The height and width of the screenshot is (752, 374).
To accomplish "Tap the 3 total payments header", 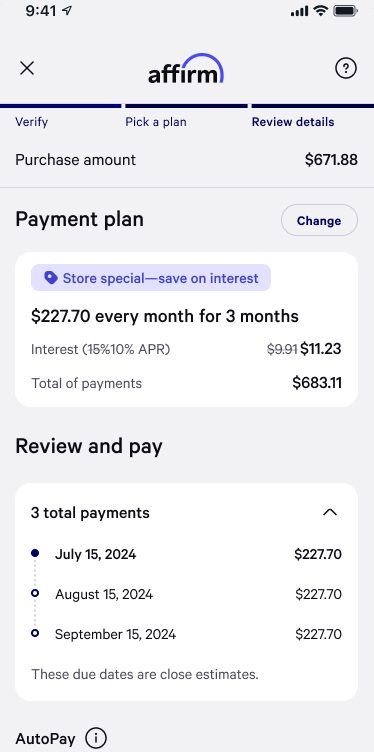I will click(x=186, y=513).
